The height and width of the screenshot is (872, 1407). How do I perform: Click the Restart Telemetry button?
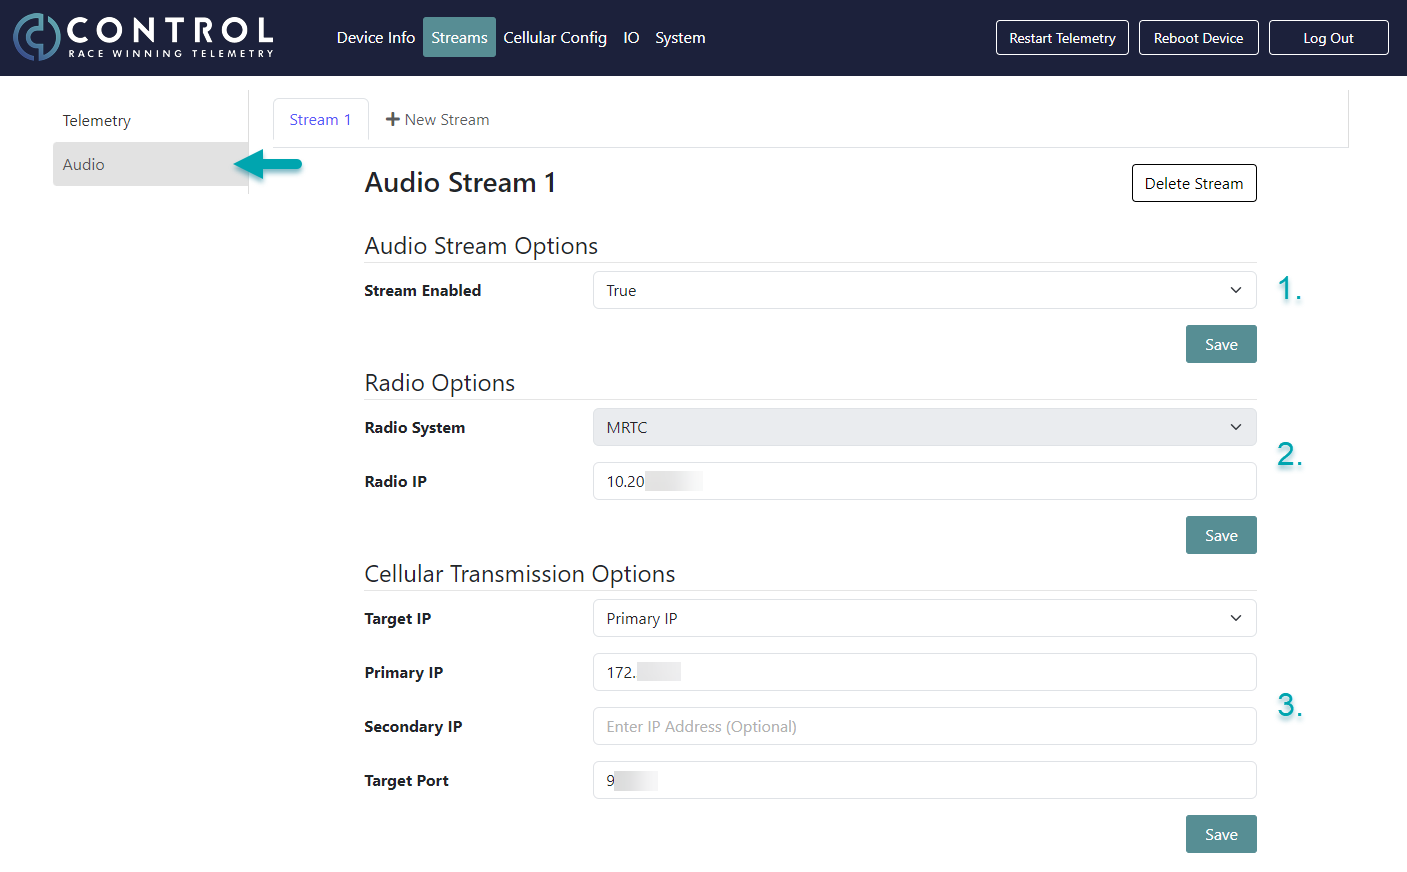point(1062,37)
